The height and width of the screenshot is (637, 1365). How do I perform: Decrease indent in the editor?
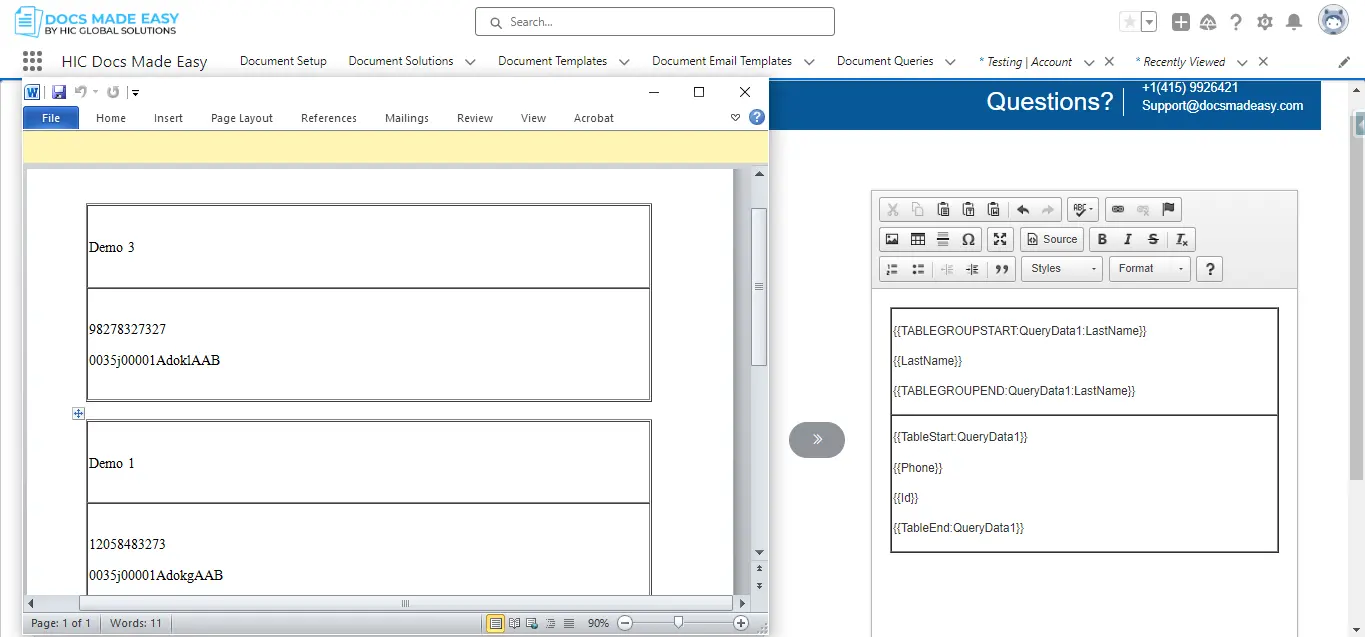(947, 269)
